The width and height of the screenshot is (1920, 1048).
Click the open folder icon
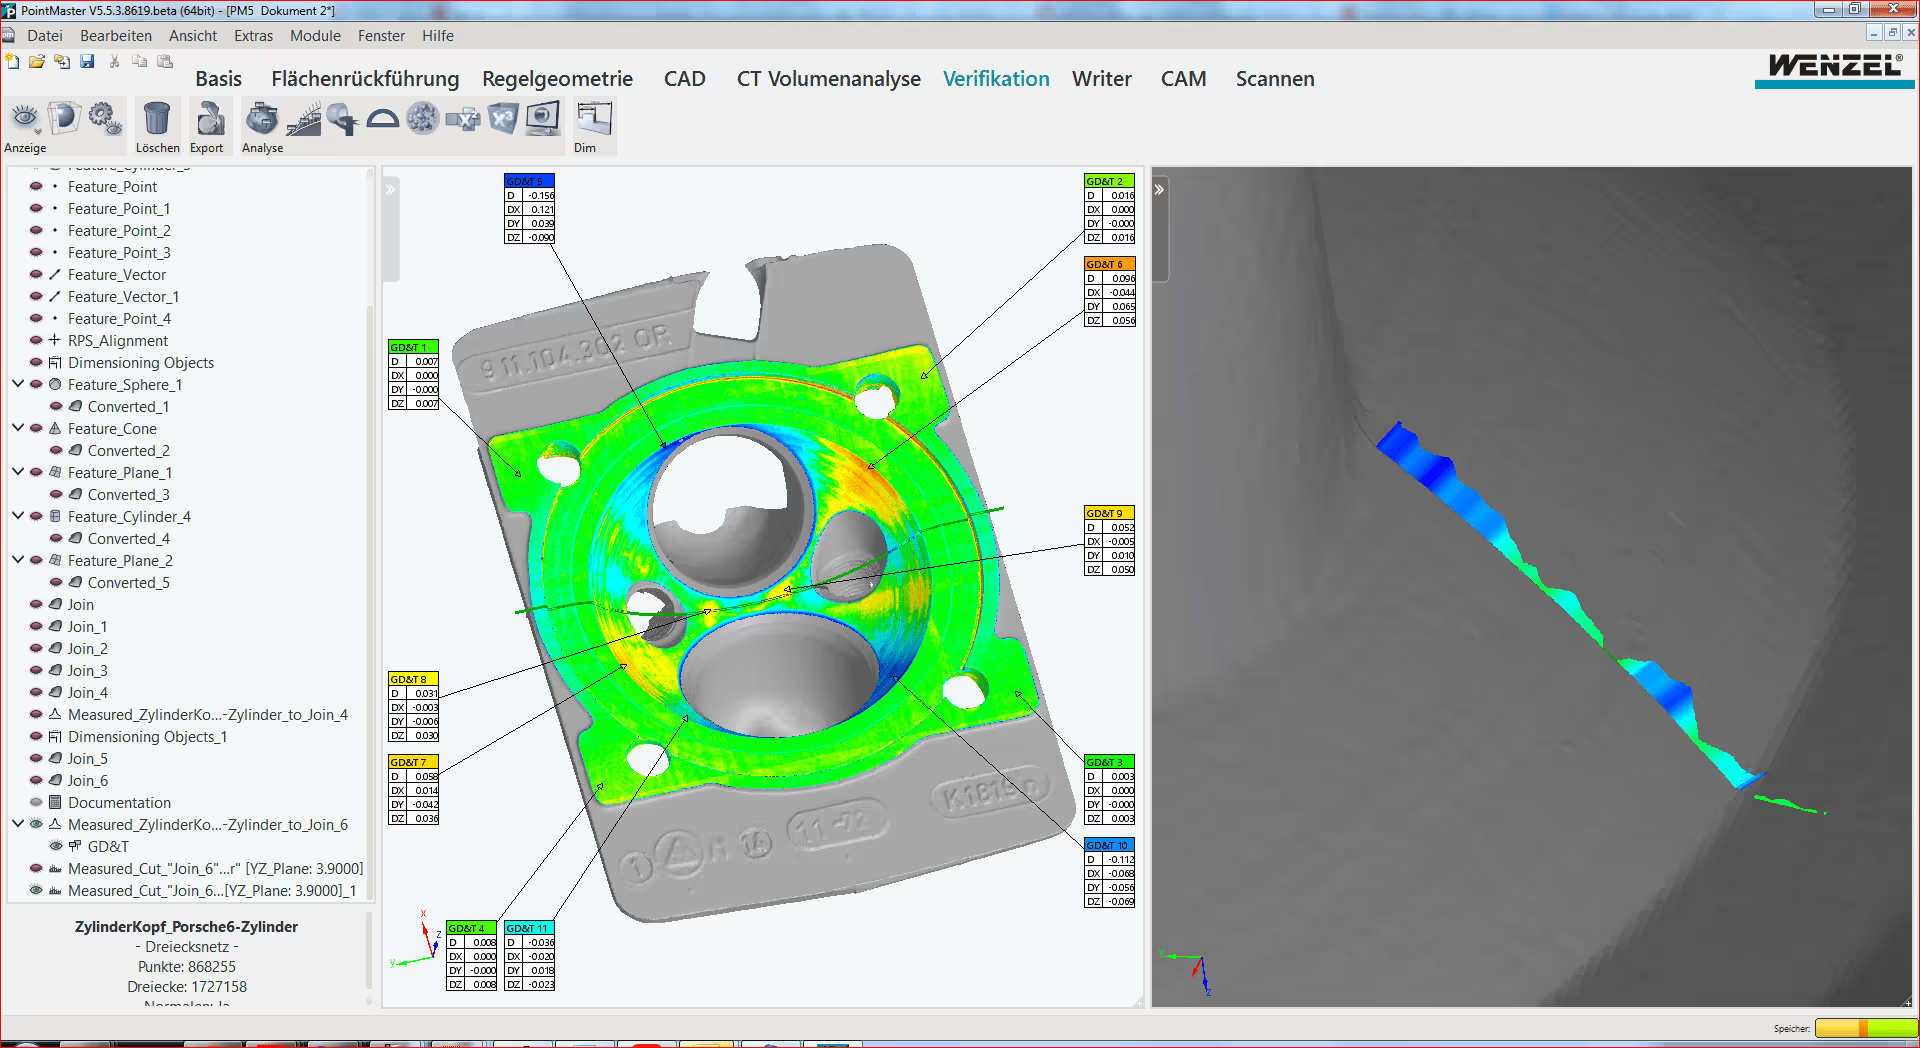(x=37, y=62)
